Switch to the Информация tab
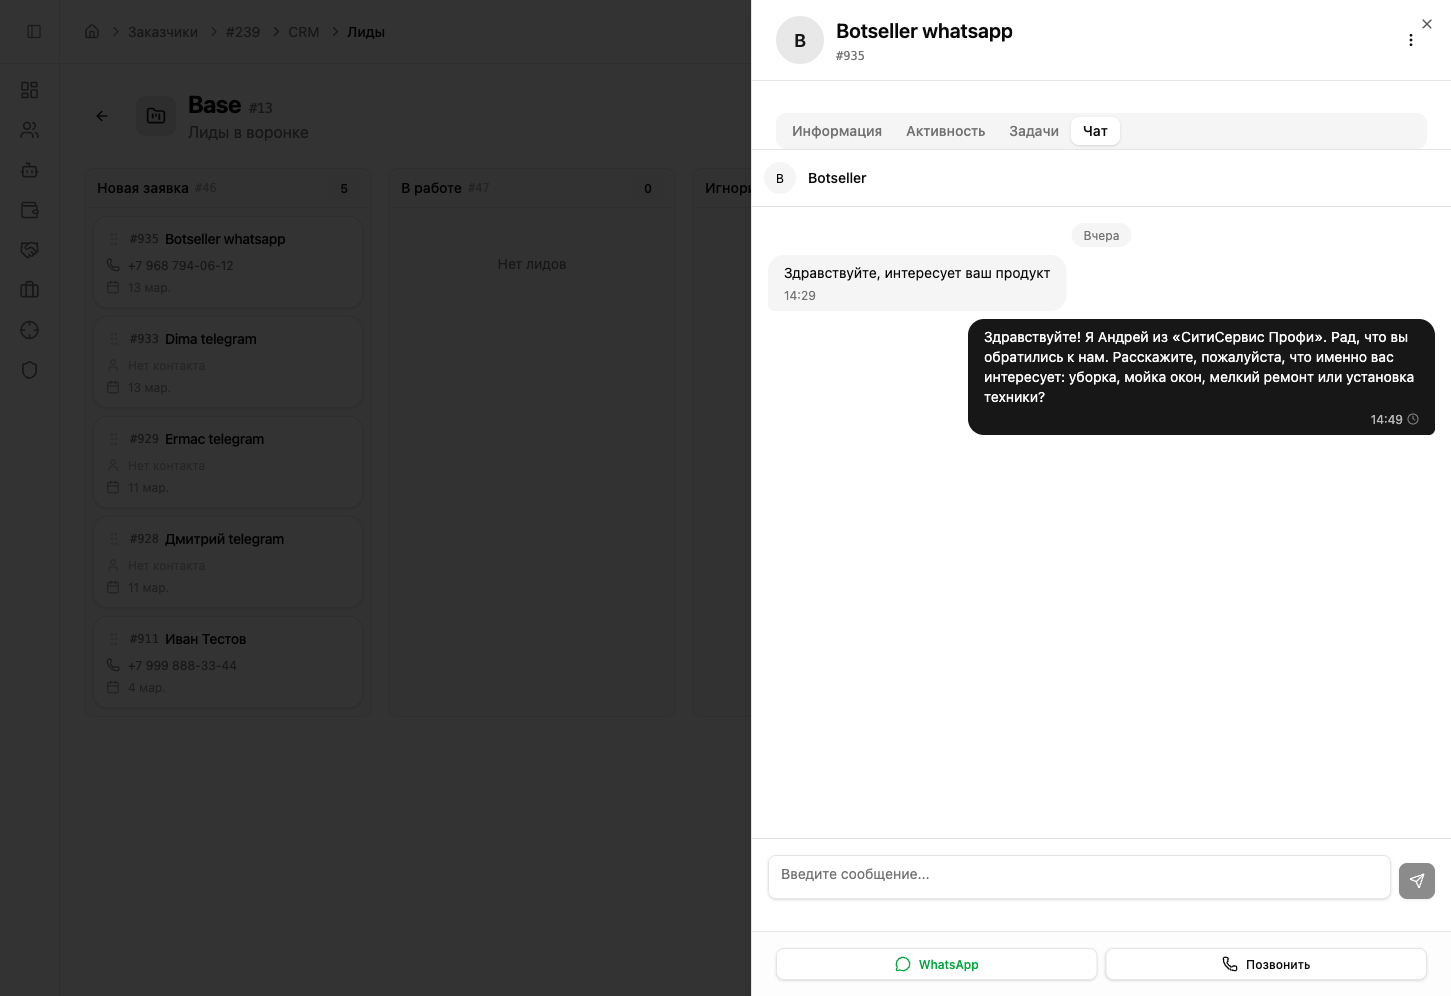 coord(836,131)
